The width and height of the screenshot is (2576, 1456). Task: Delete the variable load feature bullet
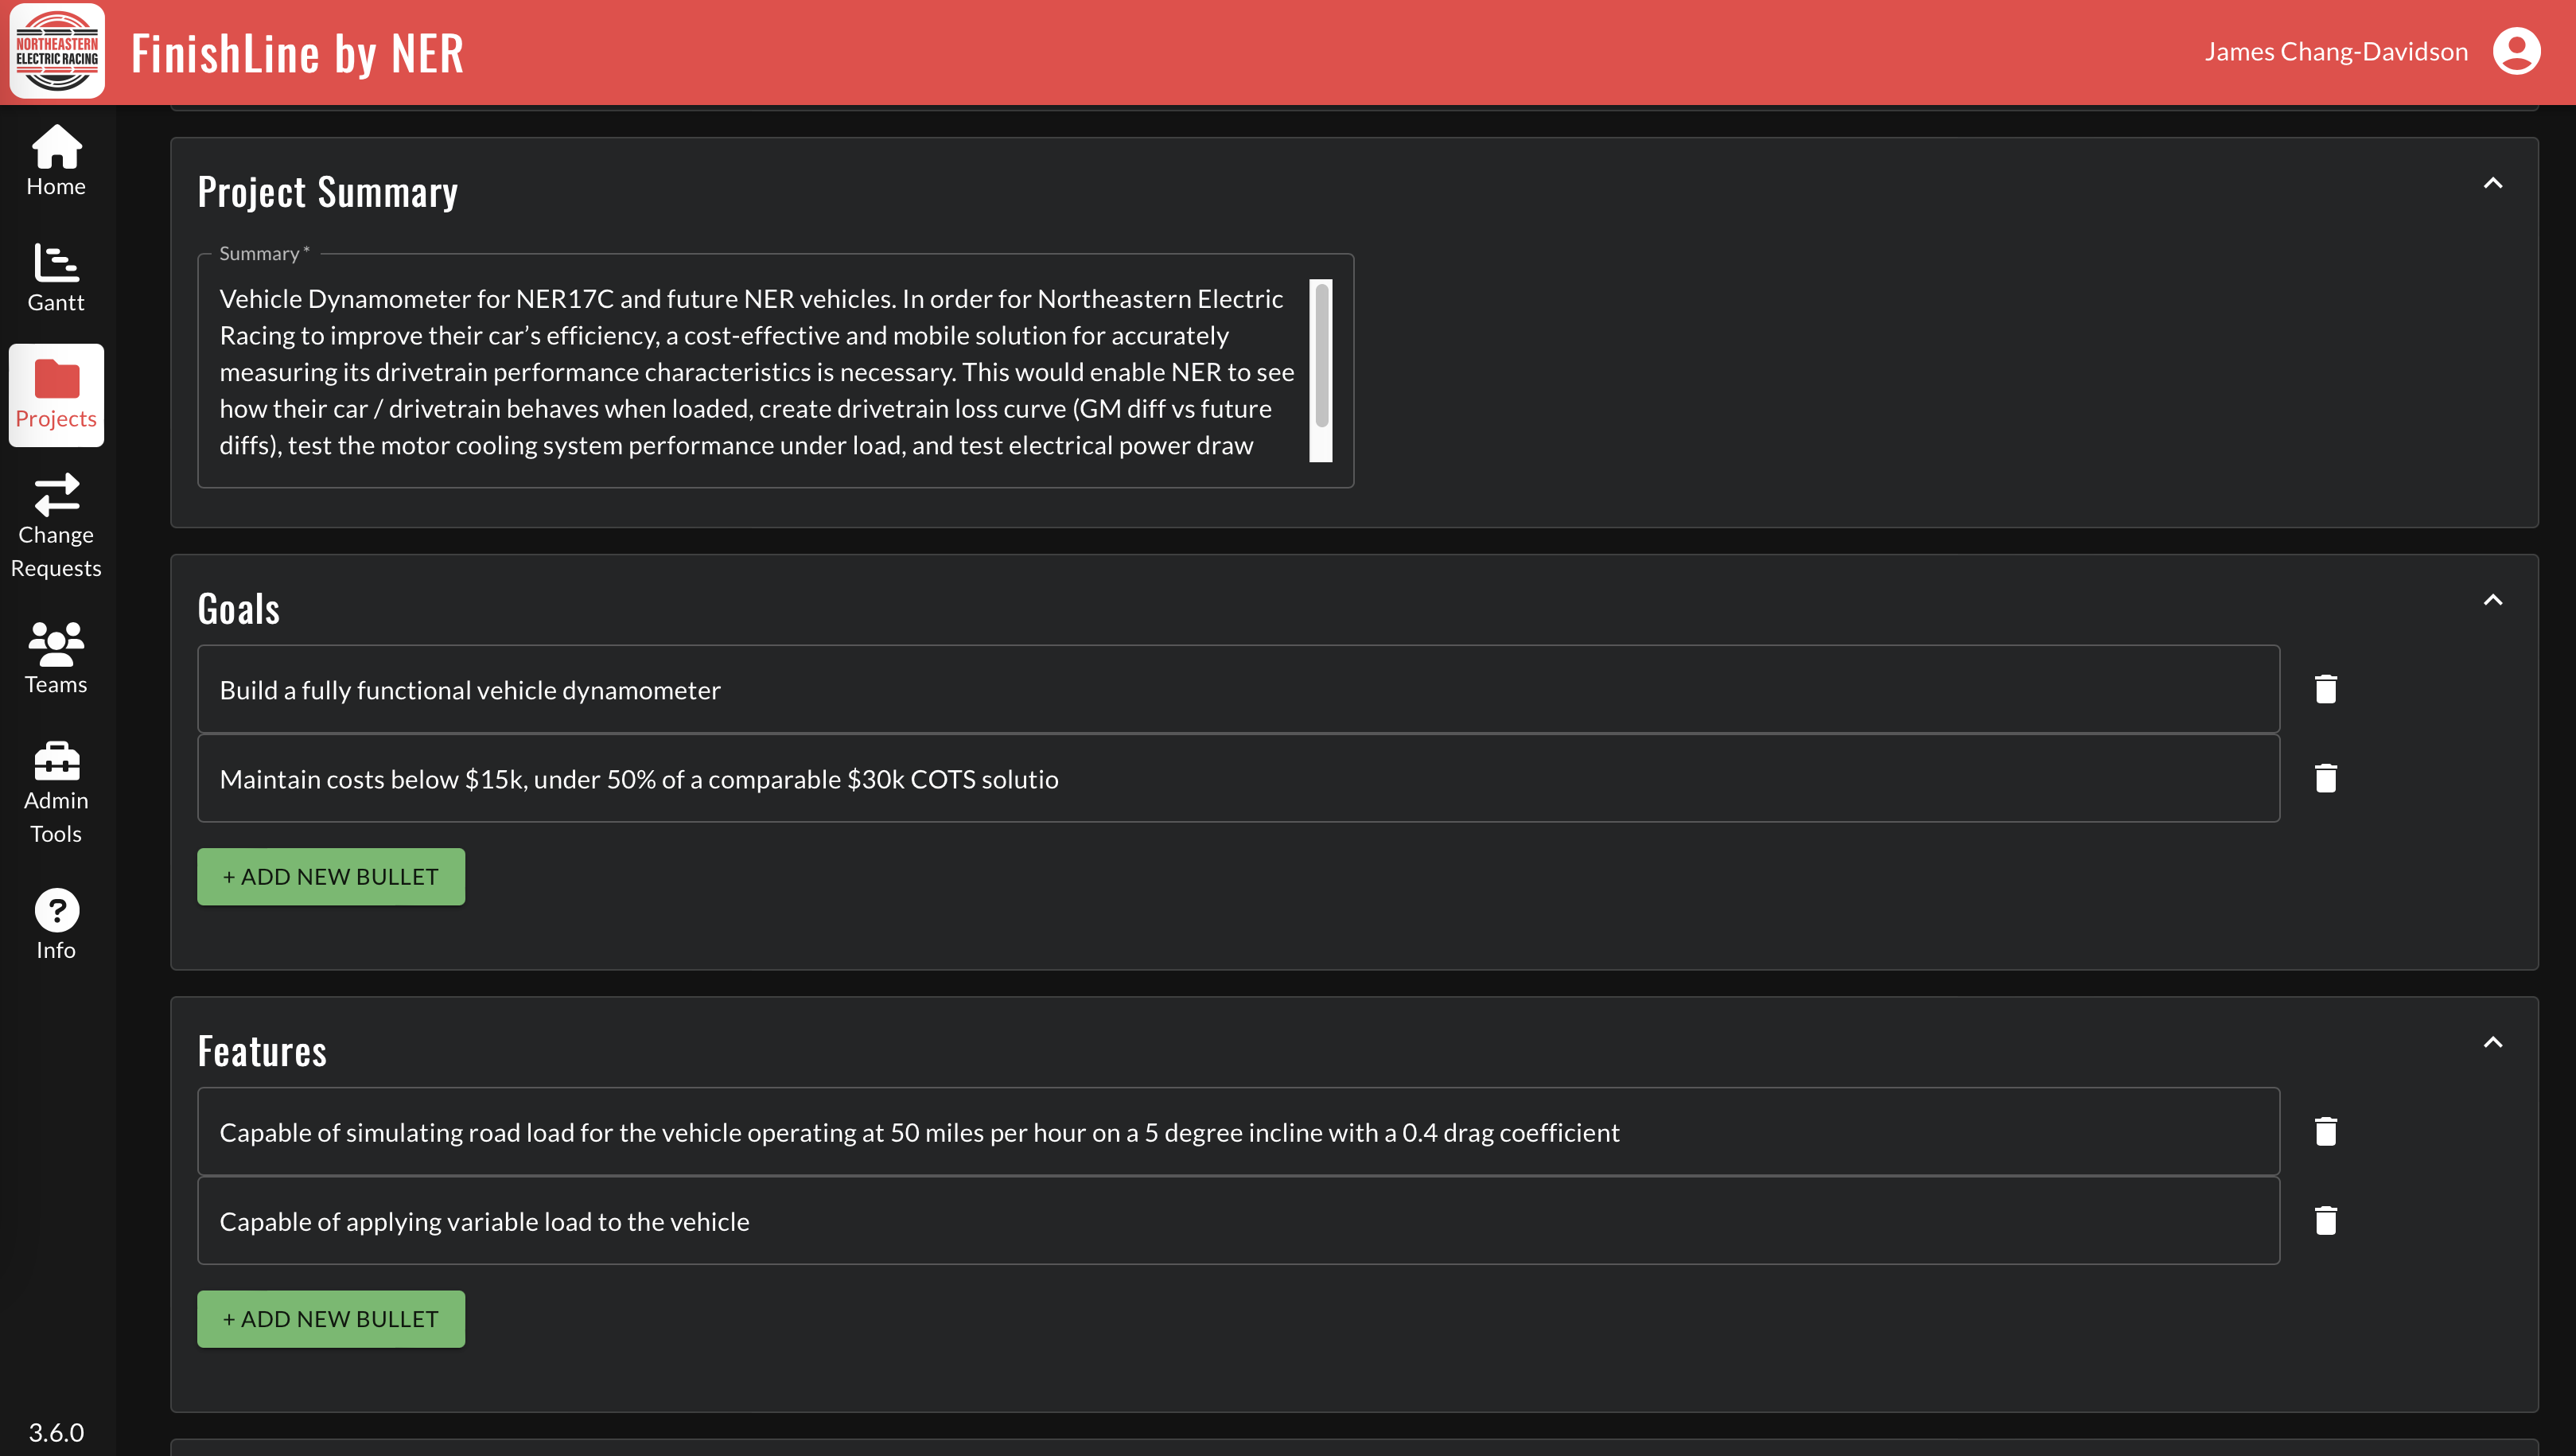click(2325, 1220)
